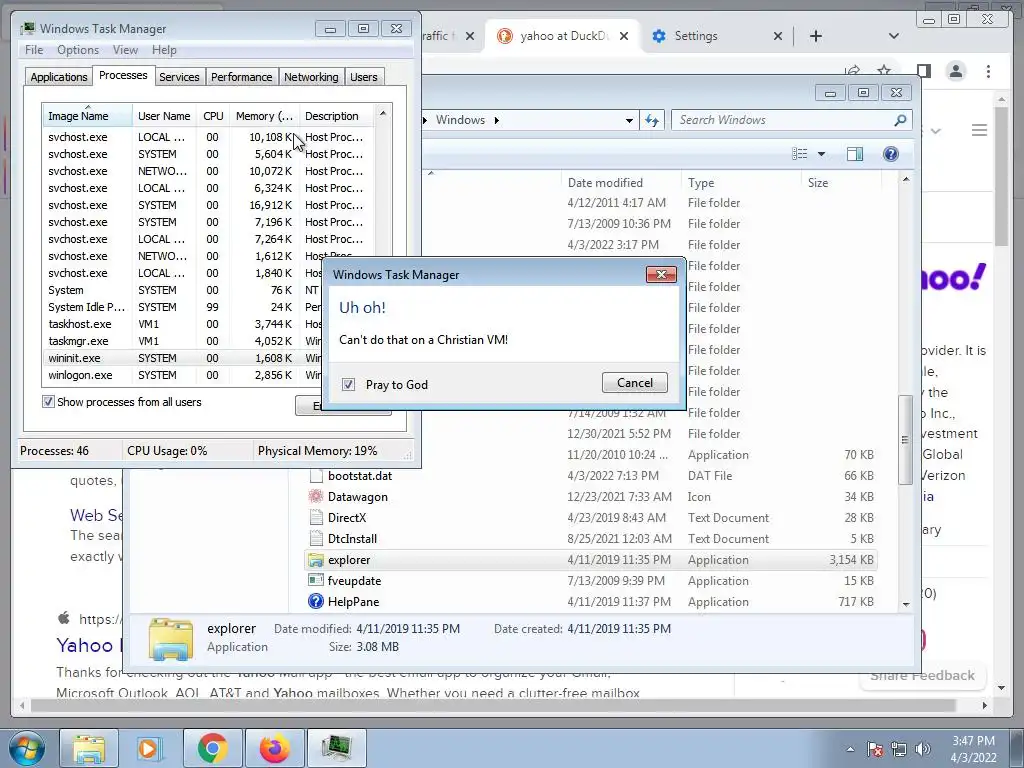Bookmark this page with star icon
The width and height of the screenshot is (1024, 768).
pyautogui.click(x=884, y=71)
